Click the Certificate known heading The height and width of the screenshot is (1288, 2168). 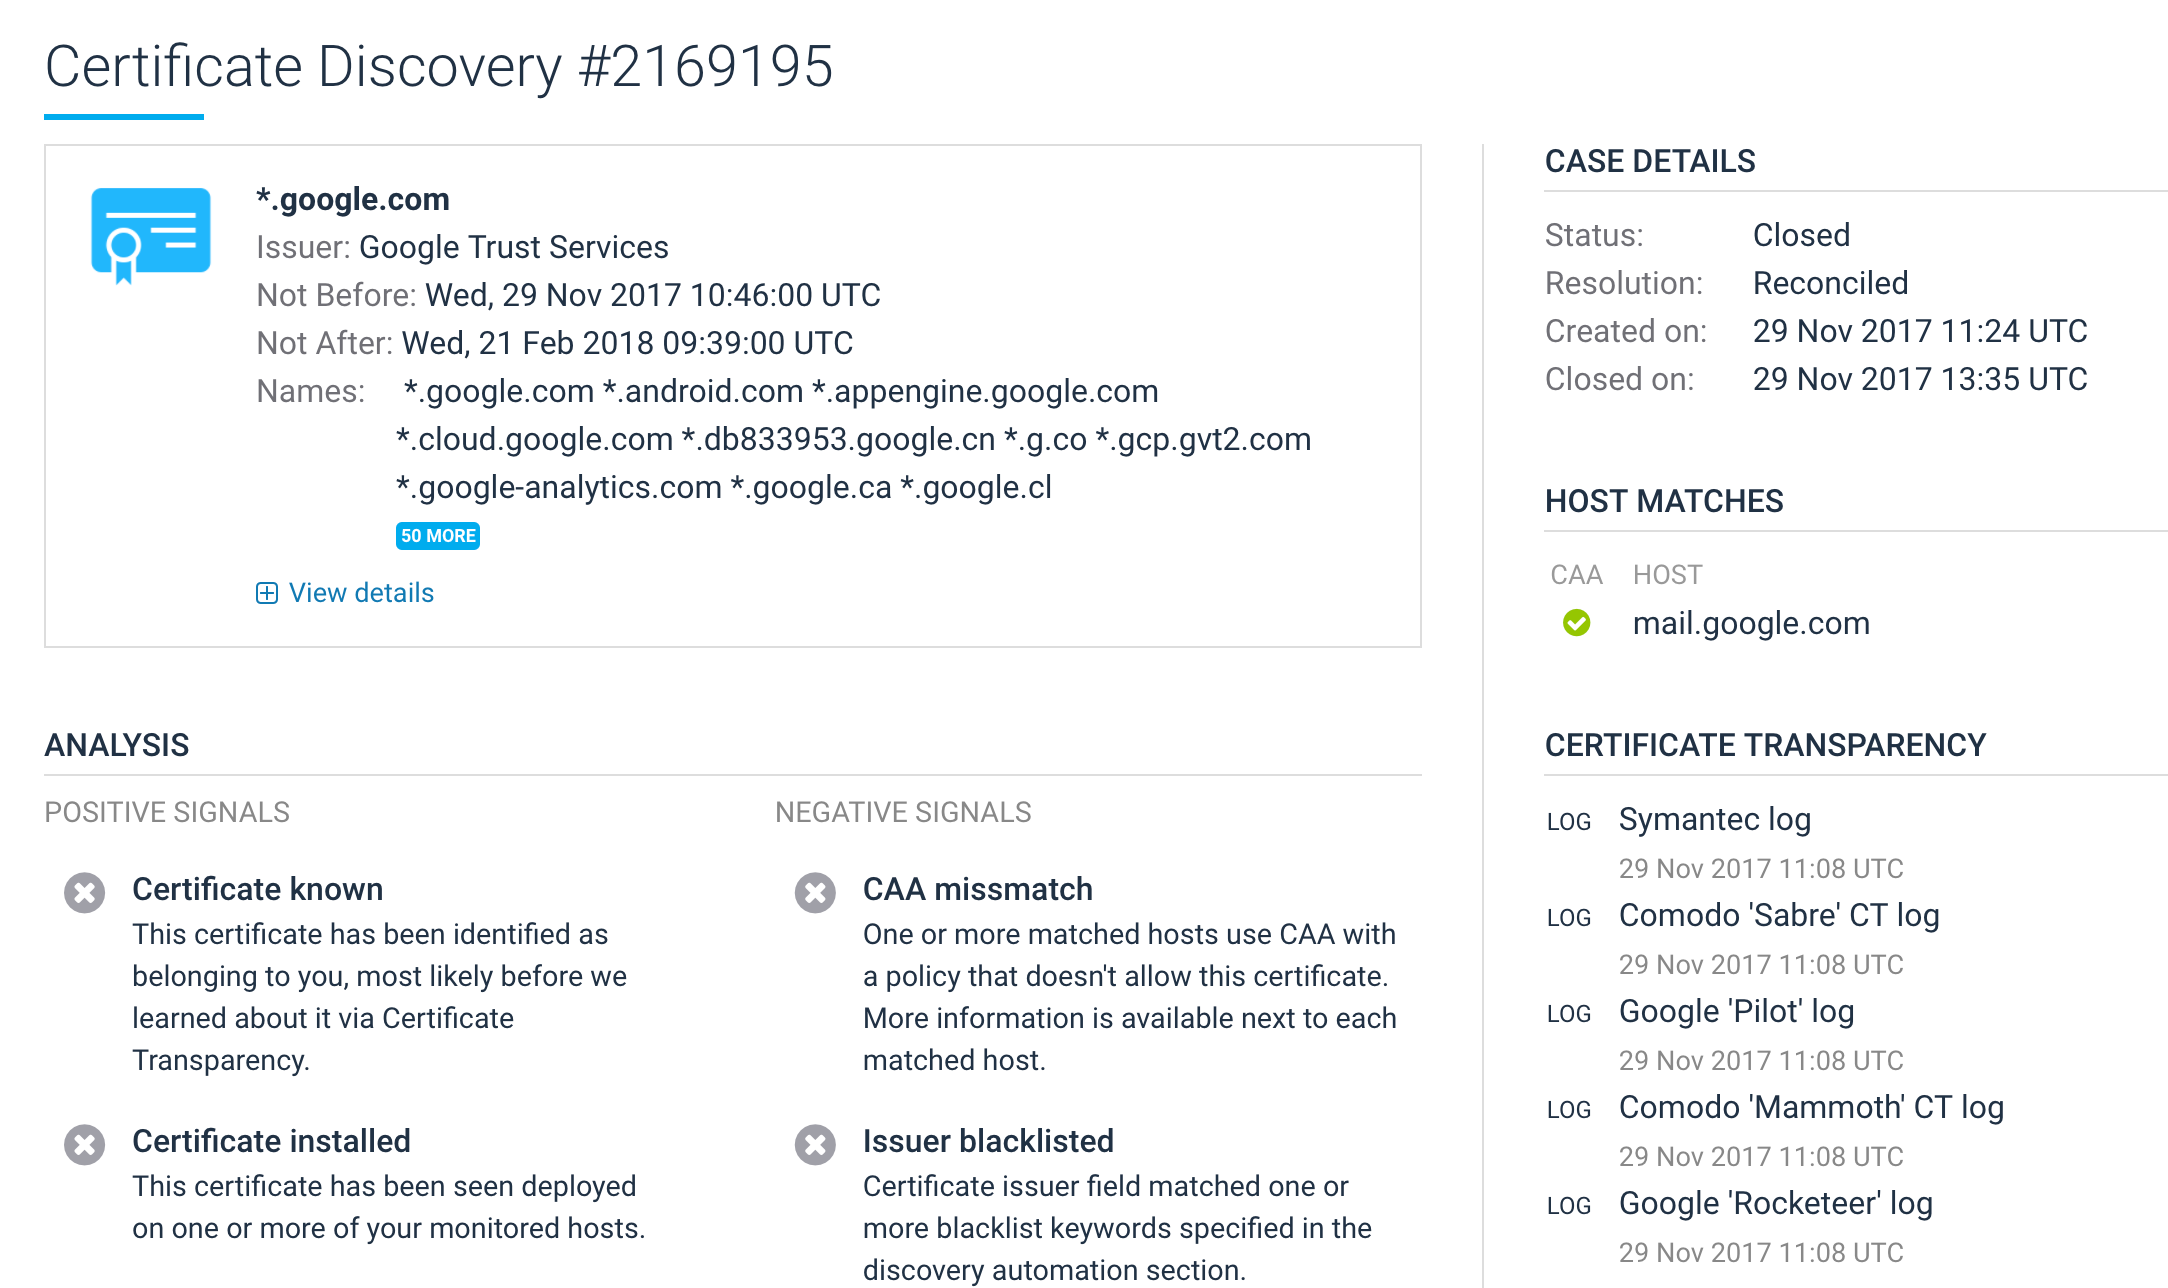(x=258, y=889)
